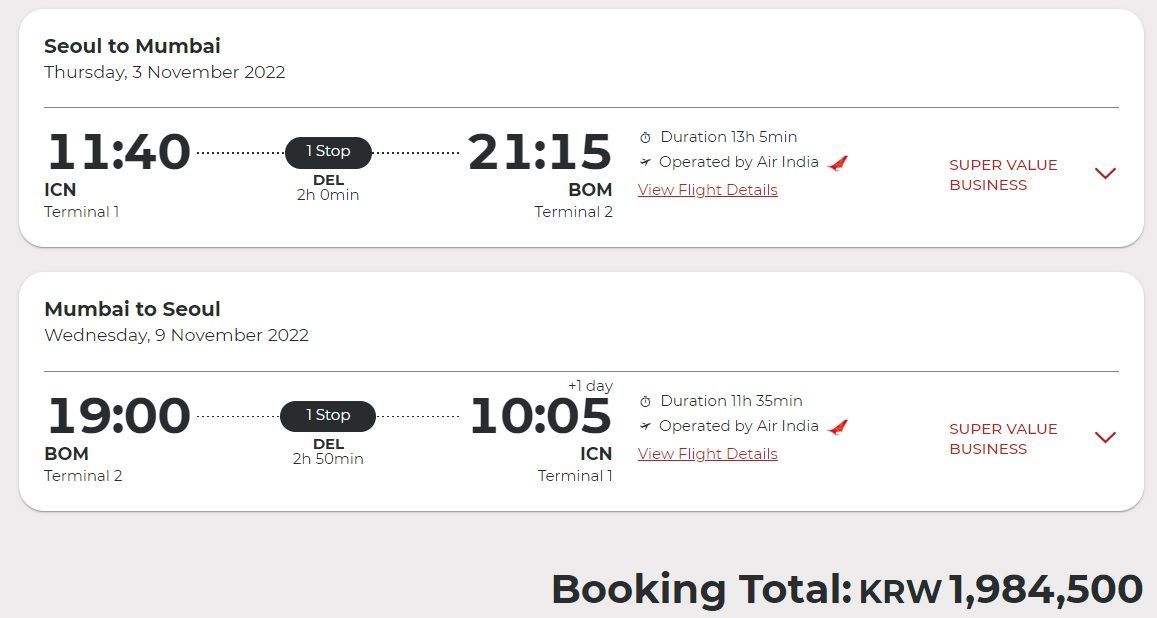
Task: Open View Flight Details for Seoul to Mumbai
Action: pyautogui.click(x=708, y=190)
